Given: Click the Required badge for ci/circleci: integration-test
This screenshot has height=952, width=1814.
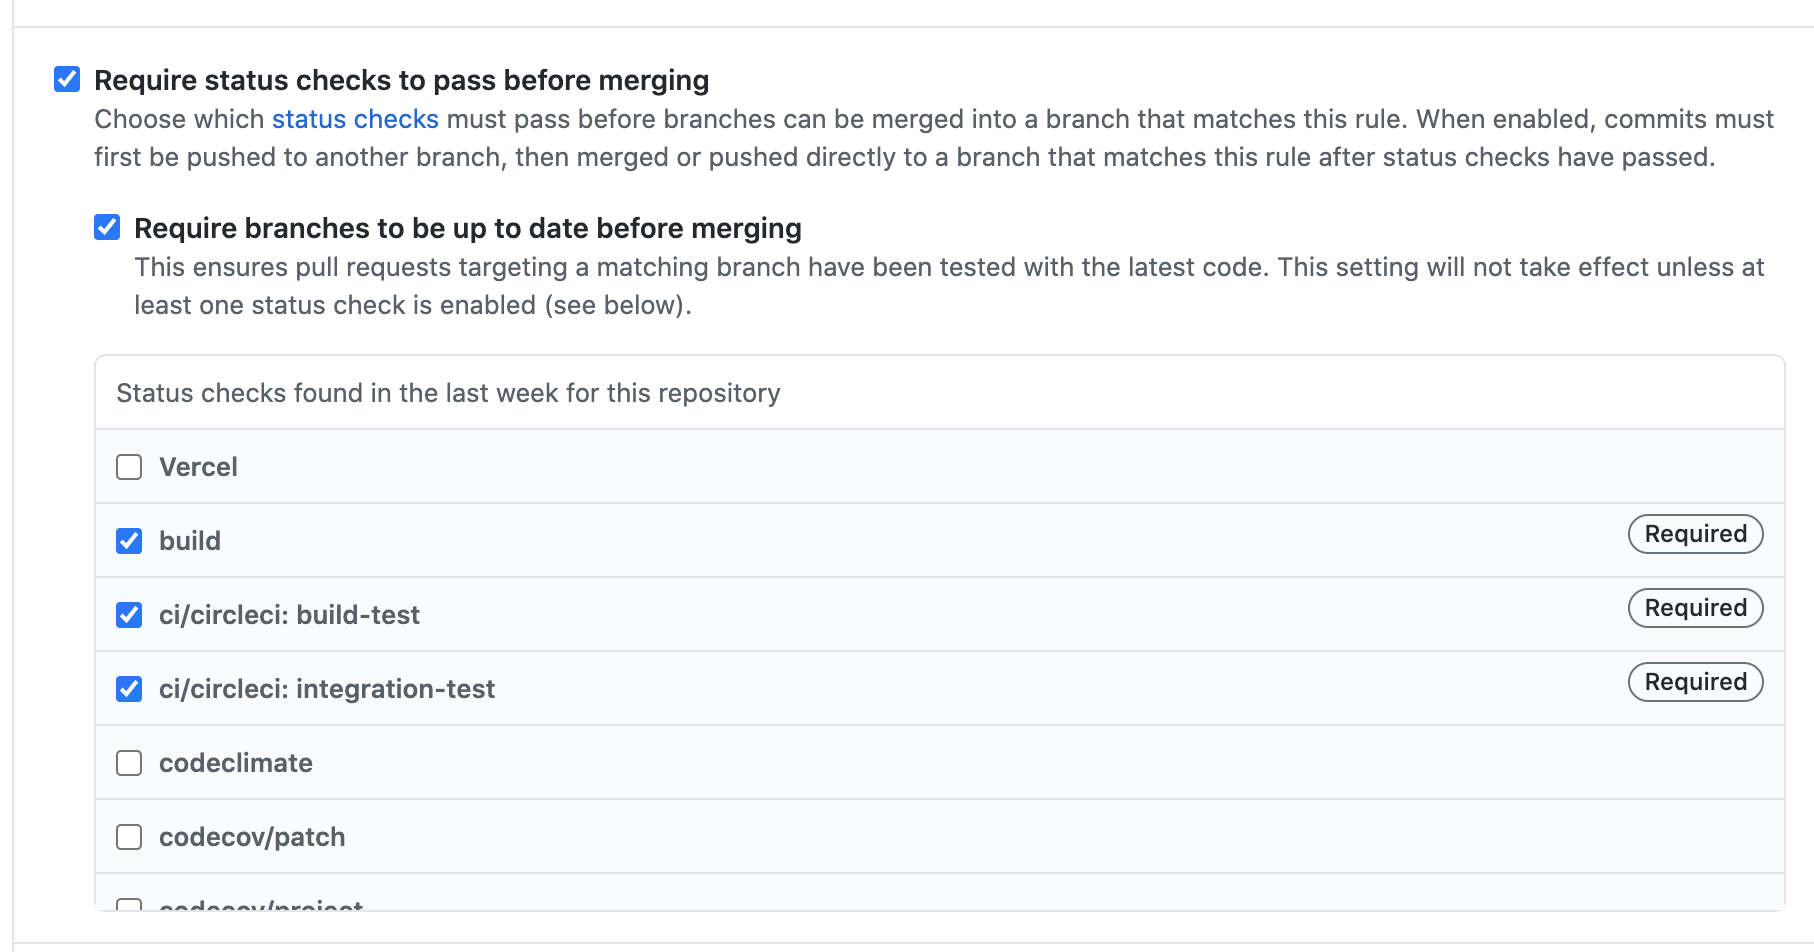Looking at the screenshot, I should point(1695,682).
